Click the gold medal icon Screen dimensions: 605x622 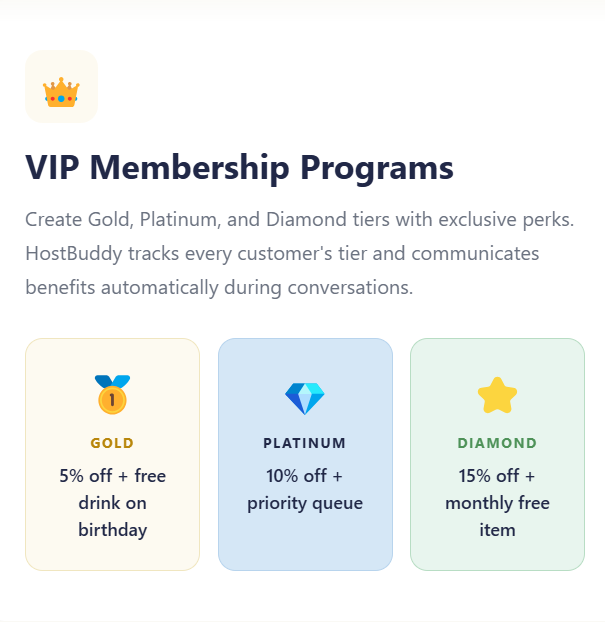click(112, 394)
